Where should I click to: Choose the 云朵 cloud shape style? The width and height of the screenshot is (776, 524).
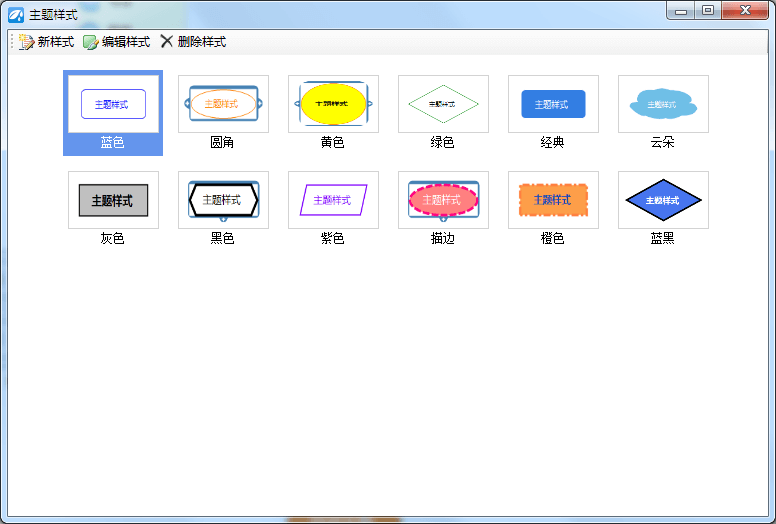pos(663,104)
